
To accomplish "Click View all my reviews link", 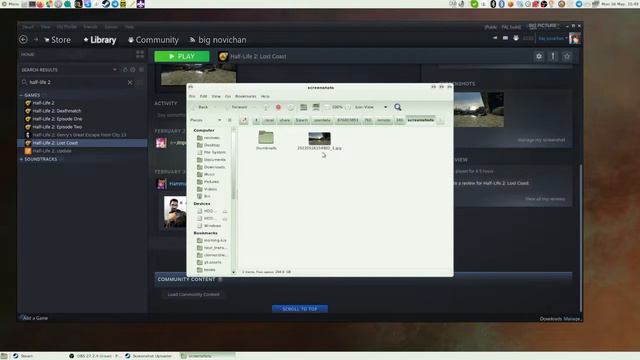I will [x=545, y=199].
